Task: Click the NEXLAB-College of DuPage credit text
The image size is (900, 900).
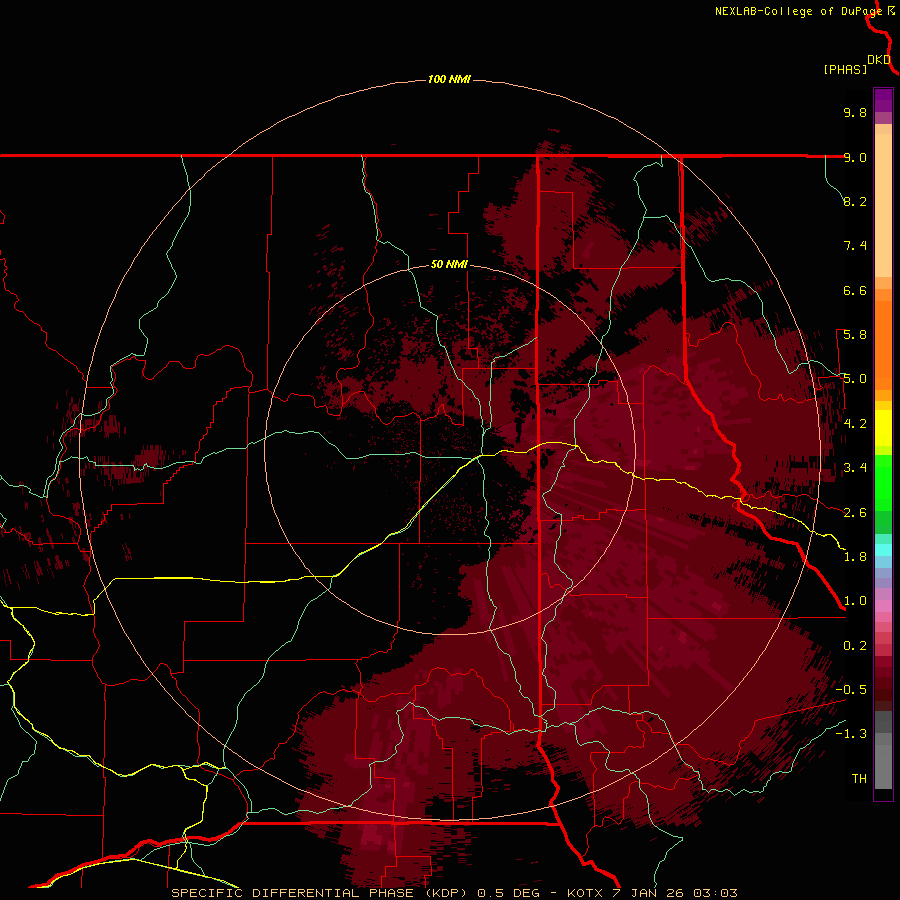Action: (x=798, y=11)
